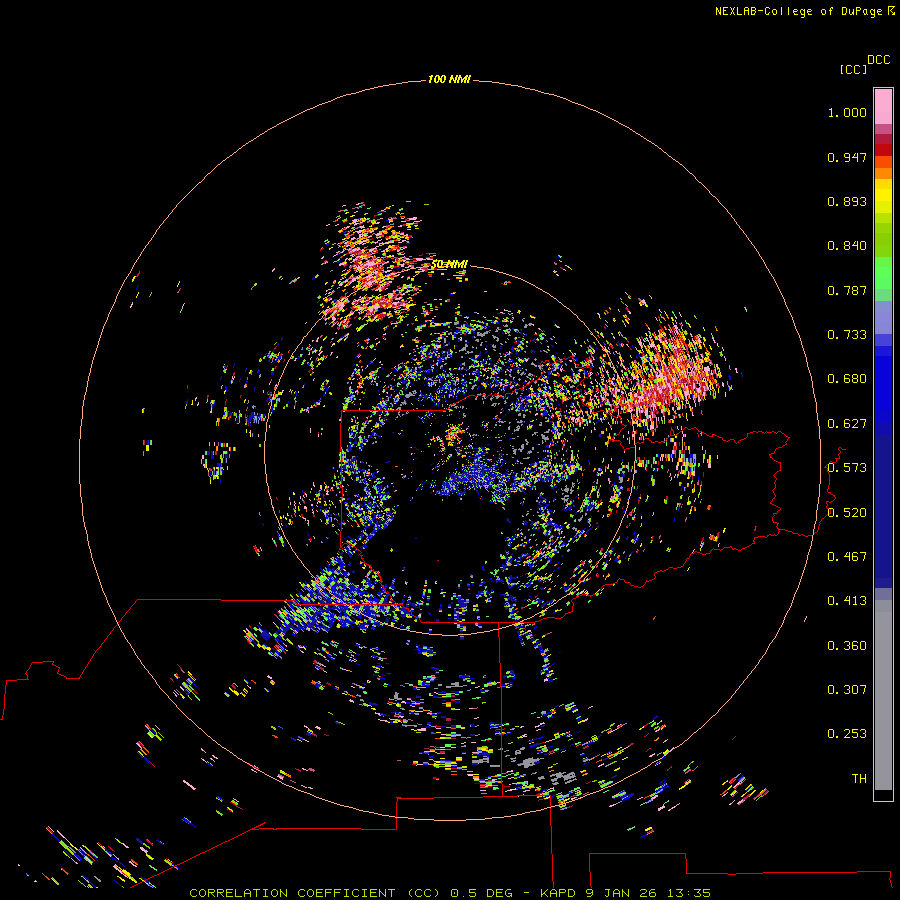Click the gray lower segment of the color bar

883,695
